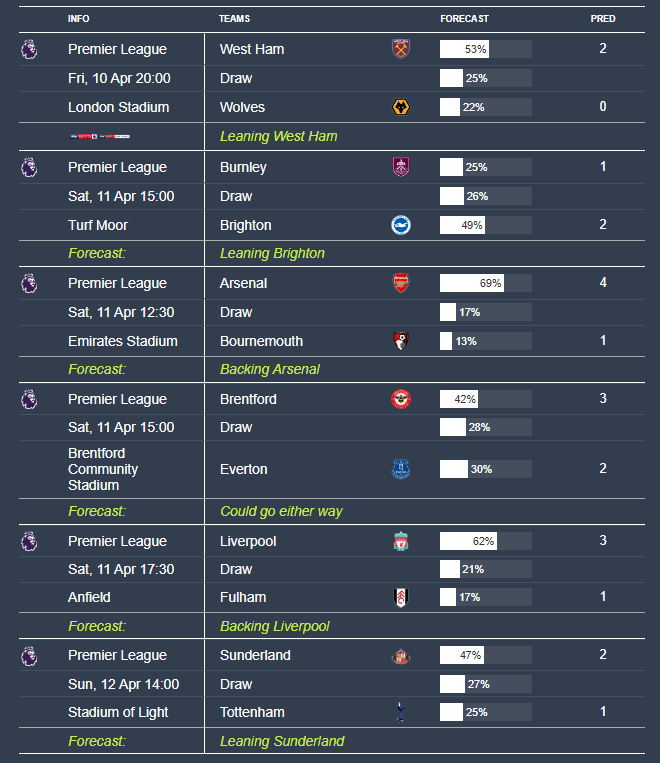660x763 pixels.
Task: Click the Liverpool club crest
Action: 401,541
